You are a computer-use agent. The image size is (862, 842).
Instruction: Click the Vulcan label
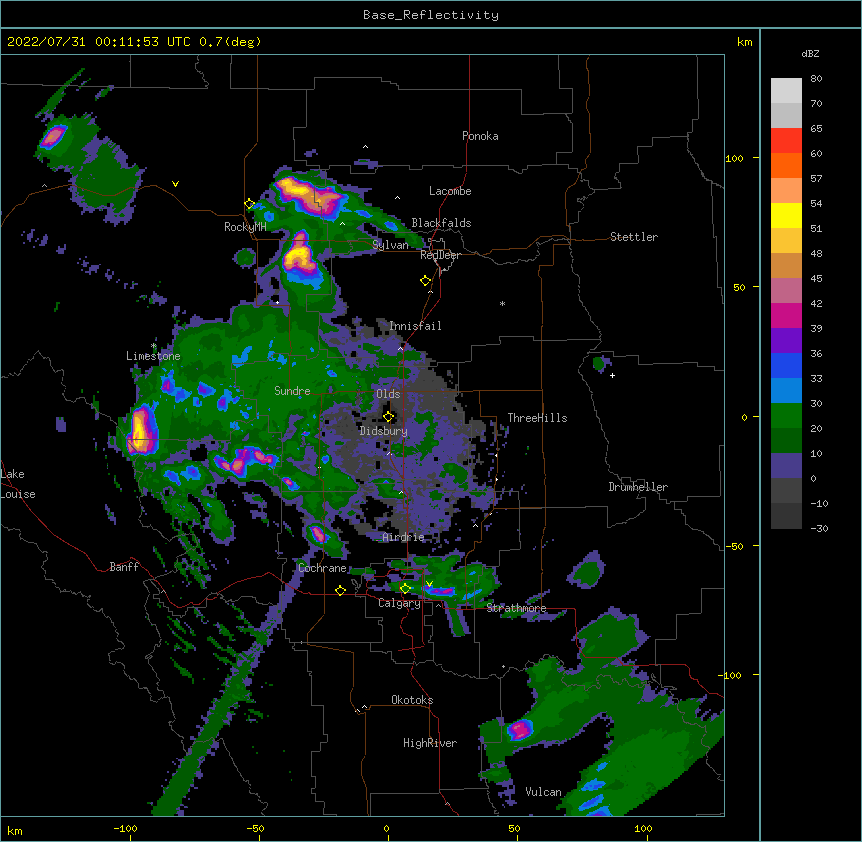tap(543, 792)
